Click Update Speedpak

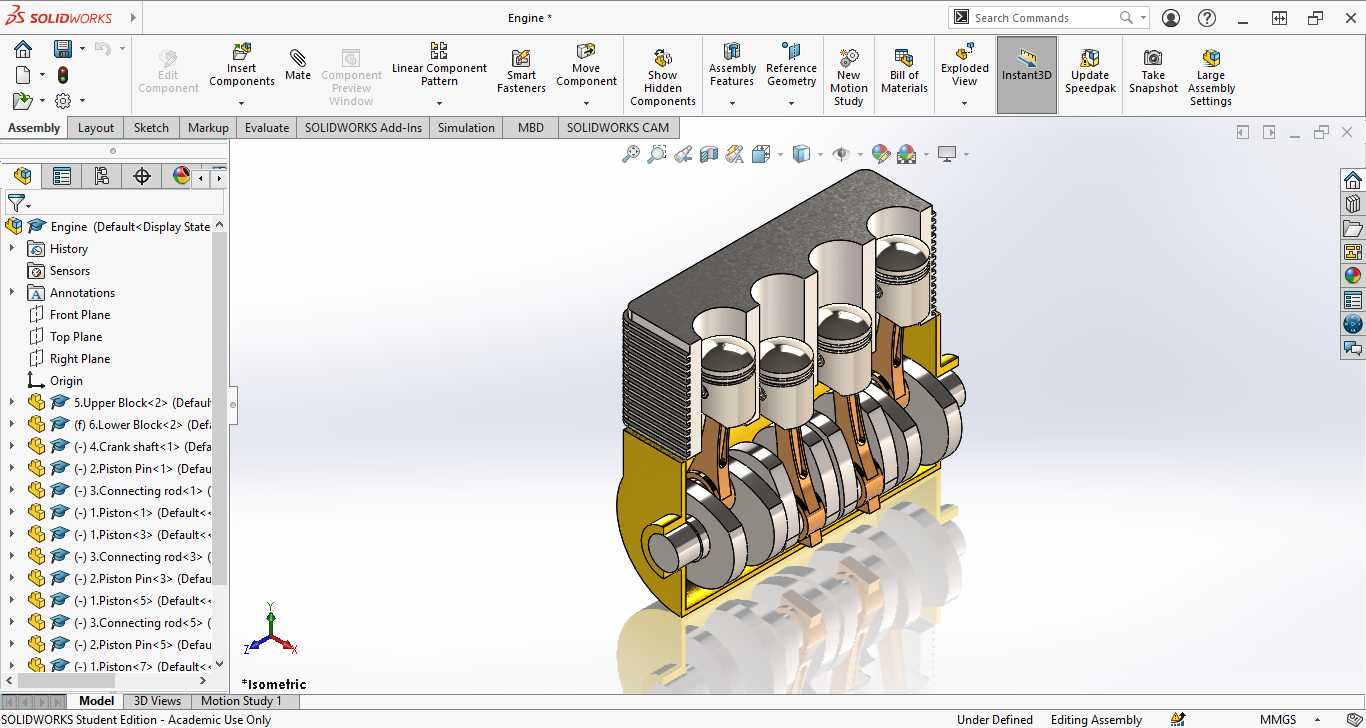tap(1090, 71)
